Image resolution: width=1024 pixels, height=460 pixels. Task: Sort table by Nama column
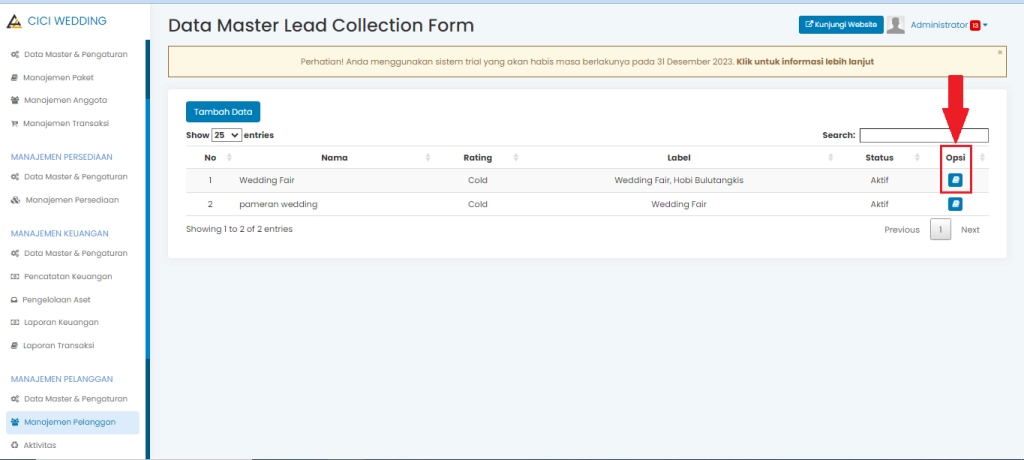(428, 157)
